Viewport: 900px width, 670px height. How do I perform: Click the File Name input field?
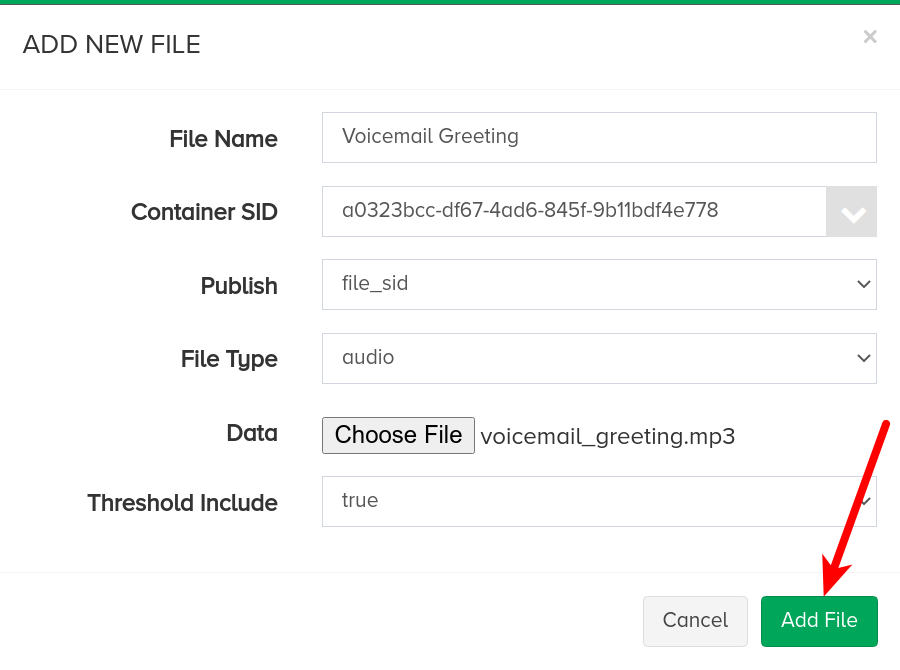click(599, 137)
